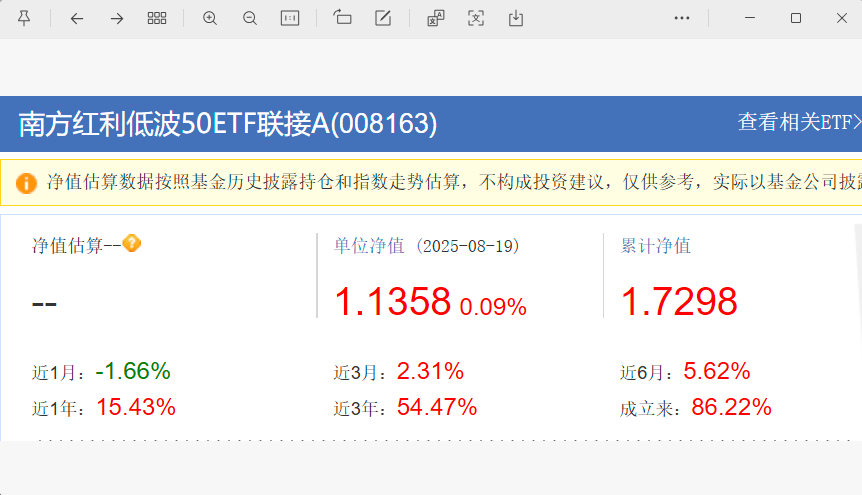
Task: Save the image with download icon
Action: [516, 18]
